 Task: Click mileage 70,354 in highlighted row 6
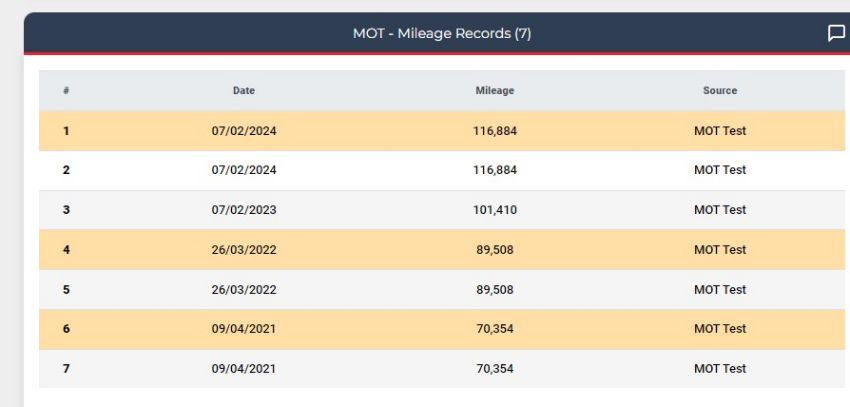[x=495, y=329]
